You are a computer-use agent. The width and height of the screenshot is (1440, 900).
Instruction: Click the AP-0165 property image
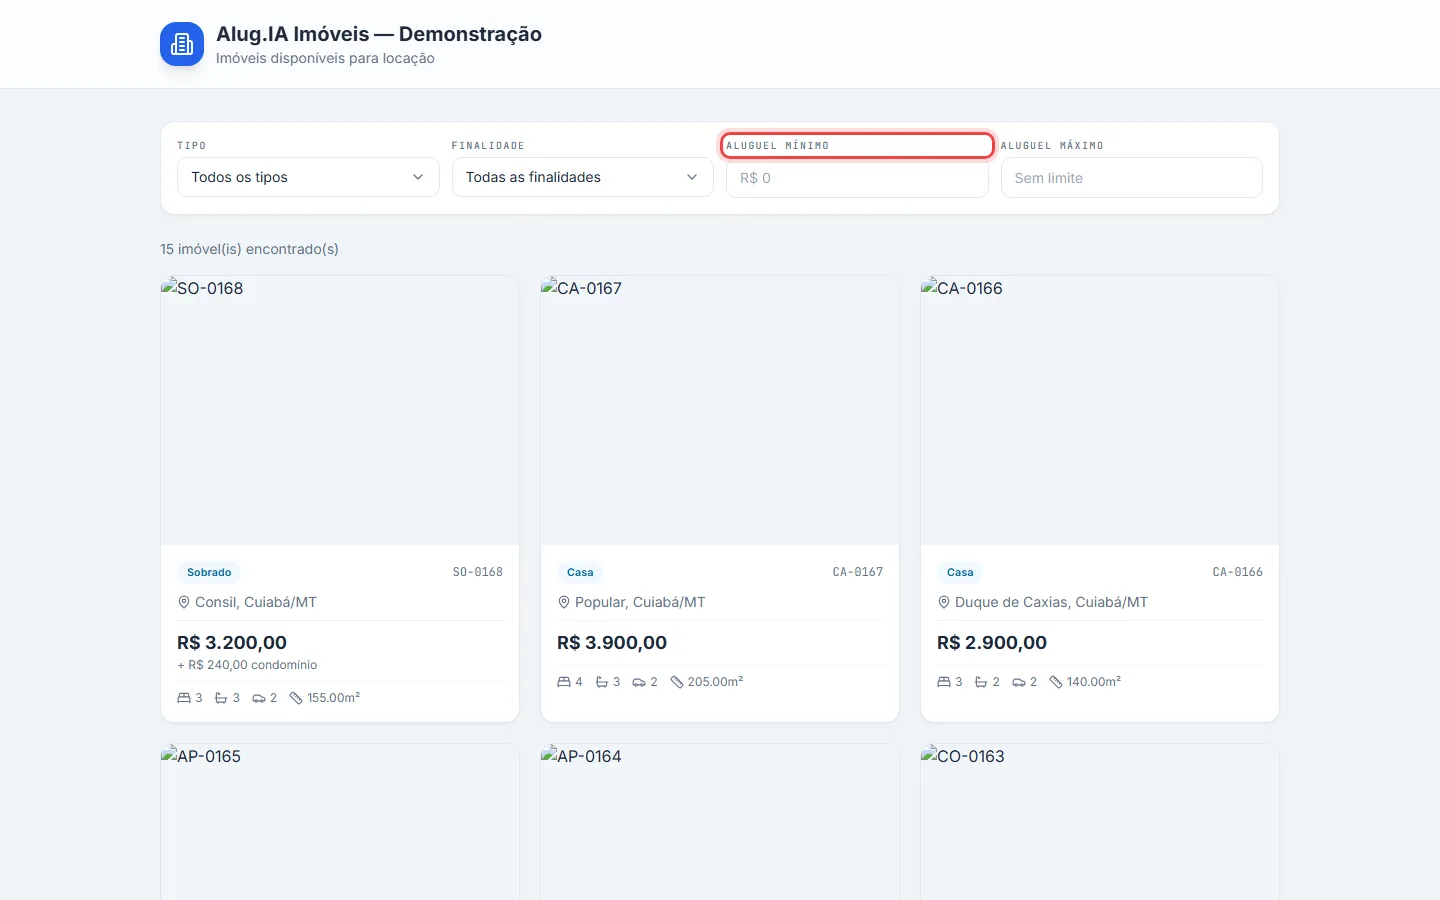340,822
